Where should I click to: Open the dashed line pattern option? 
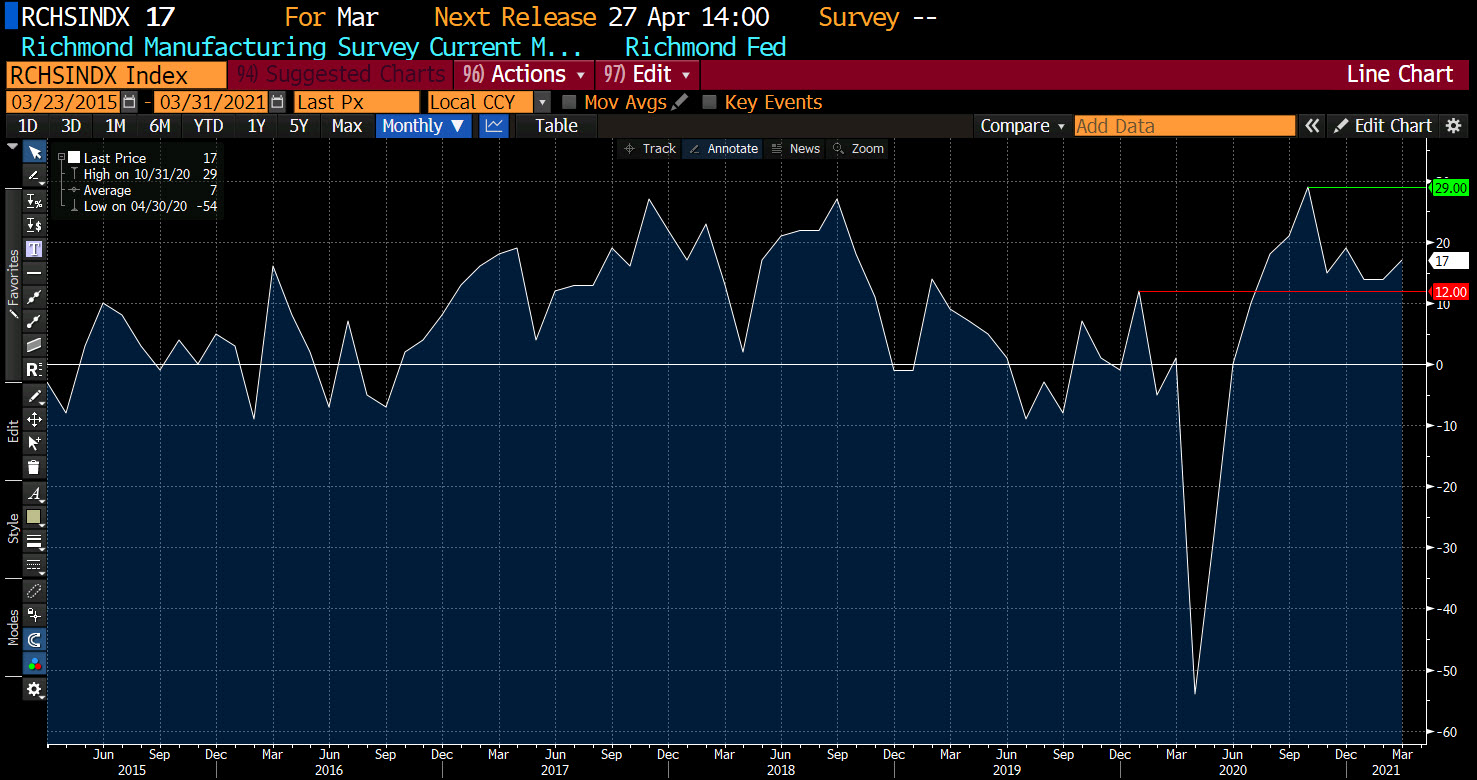coord(34,565)
